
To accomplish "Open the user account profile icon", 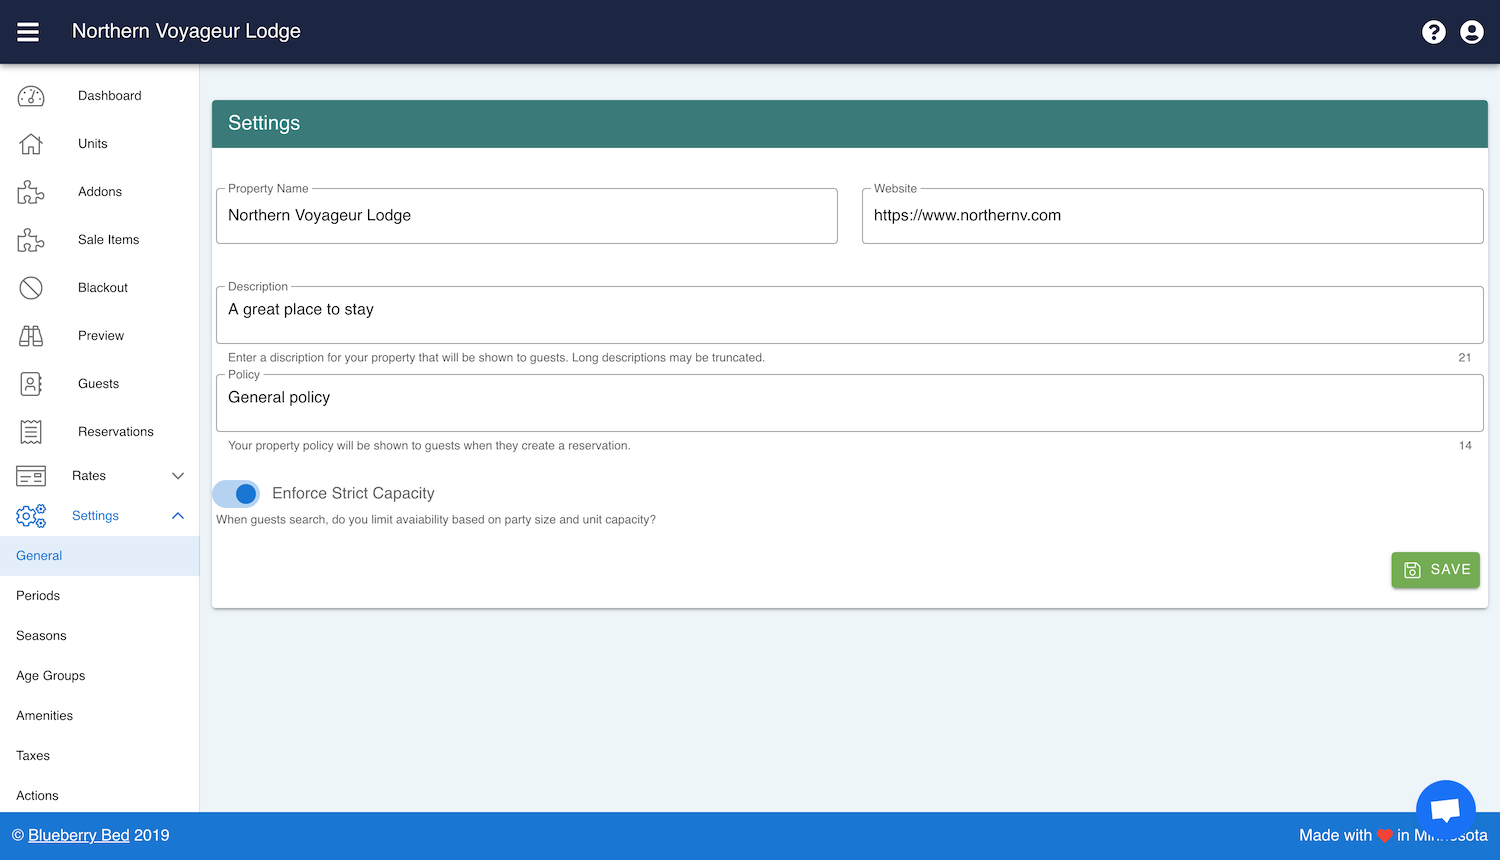I will 1471,32.
